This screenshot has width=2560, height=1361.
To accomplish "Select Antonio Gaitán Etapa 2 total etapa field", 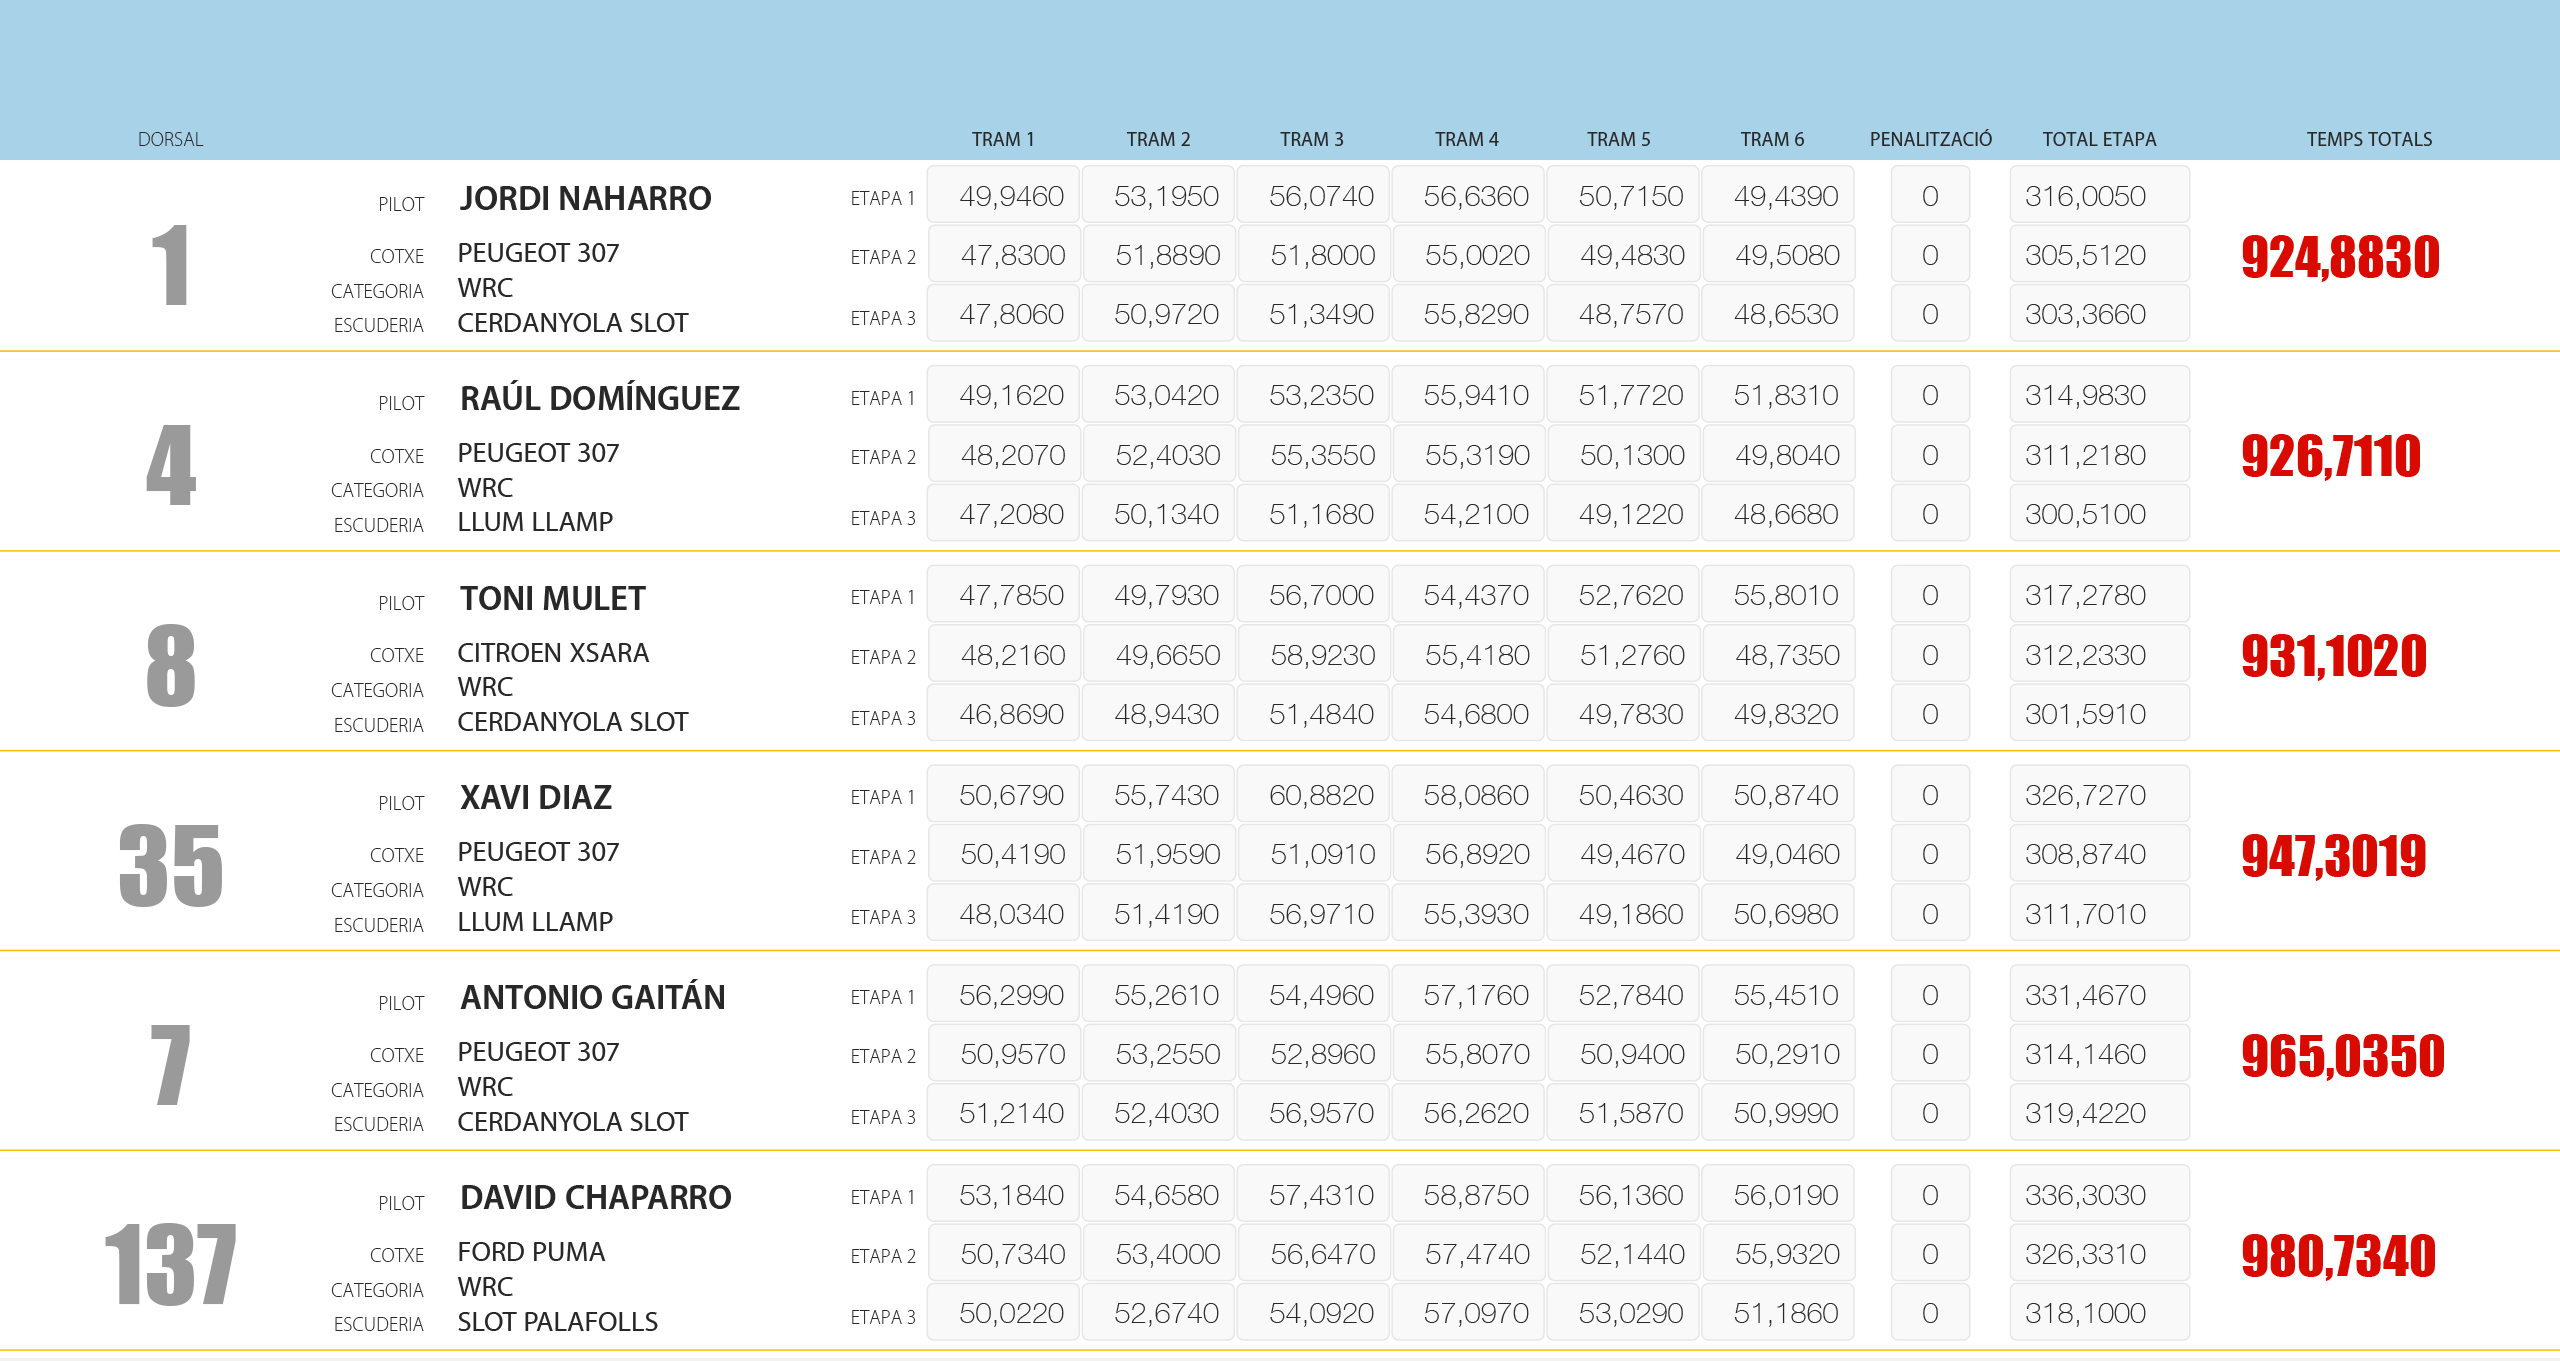I will point(2098,1054).
